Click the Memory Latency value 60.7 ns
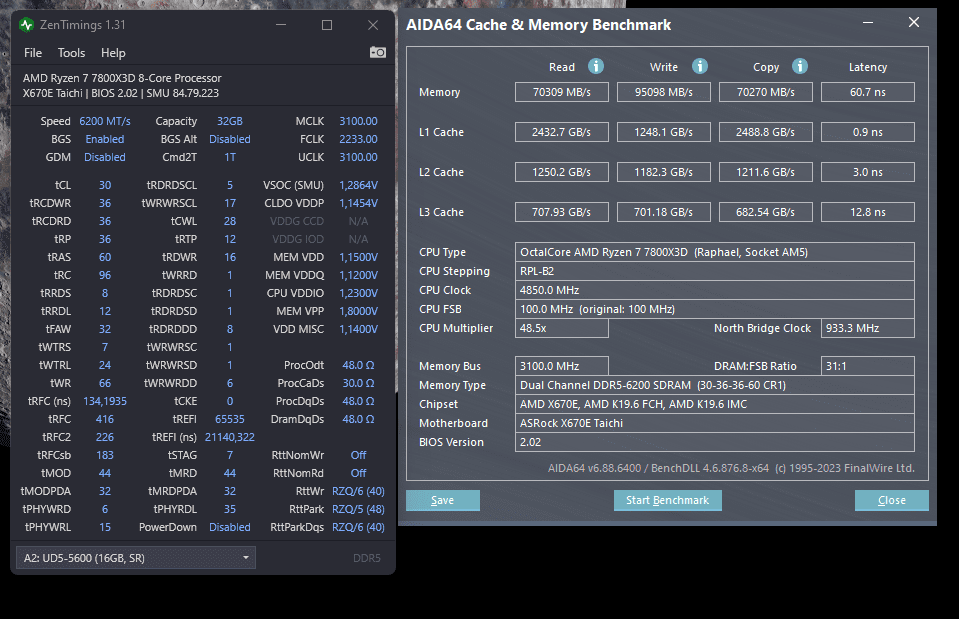The height and width of the screenshot is (619, 959). [868, 92]
